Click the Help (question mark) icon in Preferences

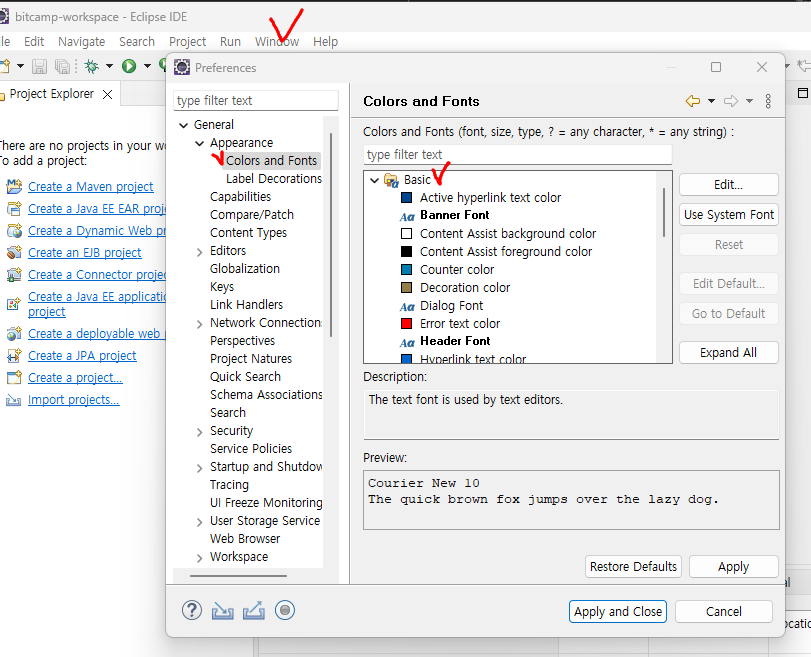[192, 610]
